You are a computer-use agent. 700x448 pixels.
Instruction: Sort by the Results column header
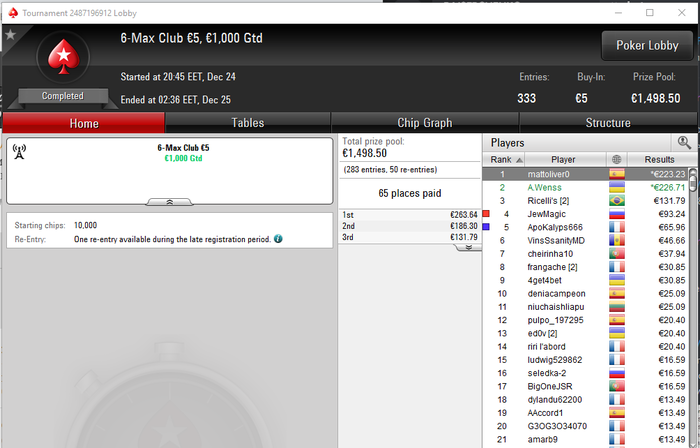659,159
